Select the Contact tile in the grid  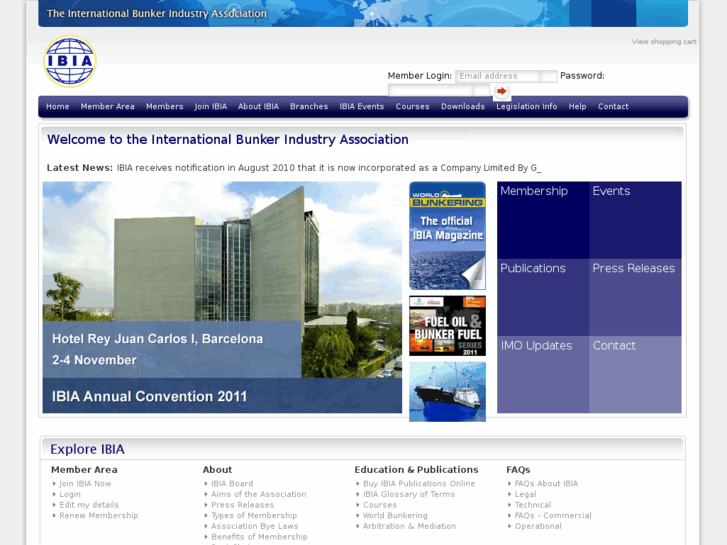[636, 374]
